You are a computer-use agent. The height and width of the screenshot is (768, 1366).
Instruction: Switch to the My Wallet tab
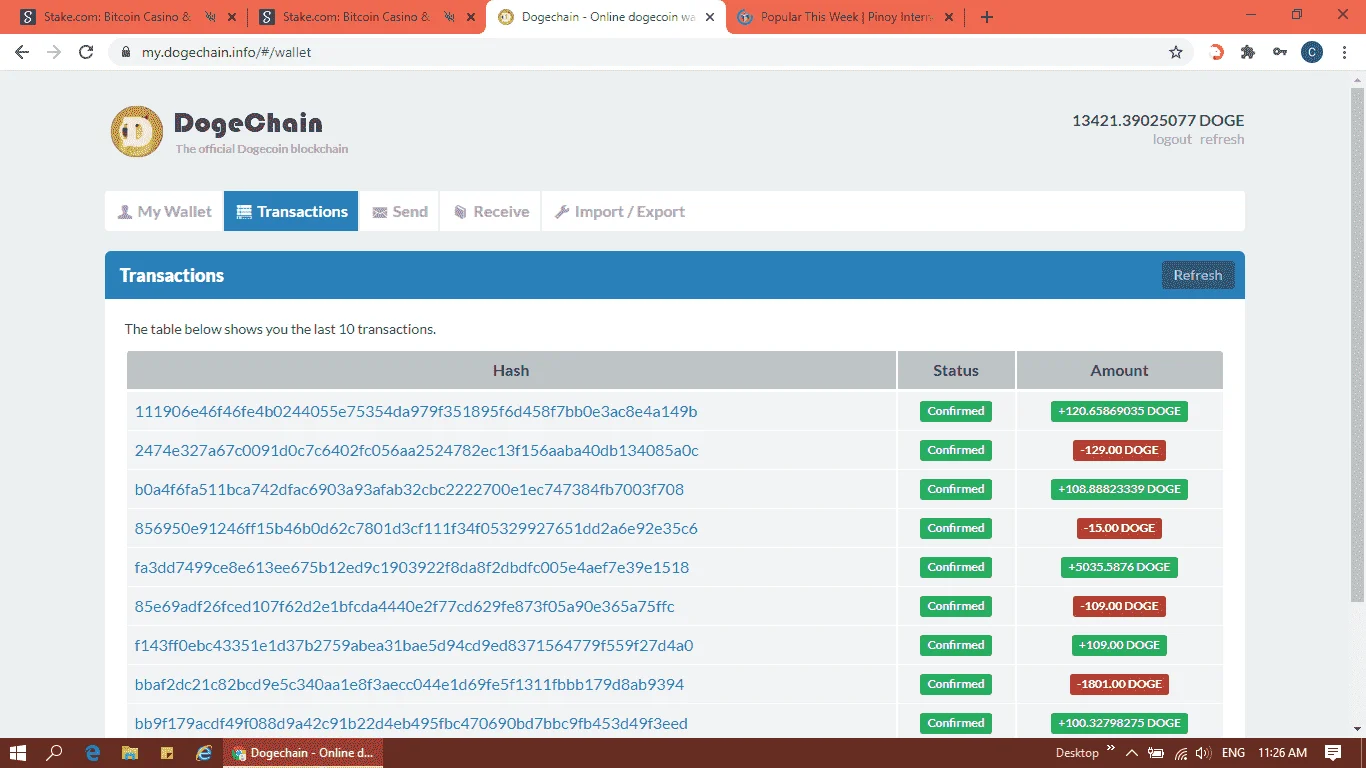pos(164,211)
